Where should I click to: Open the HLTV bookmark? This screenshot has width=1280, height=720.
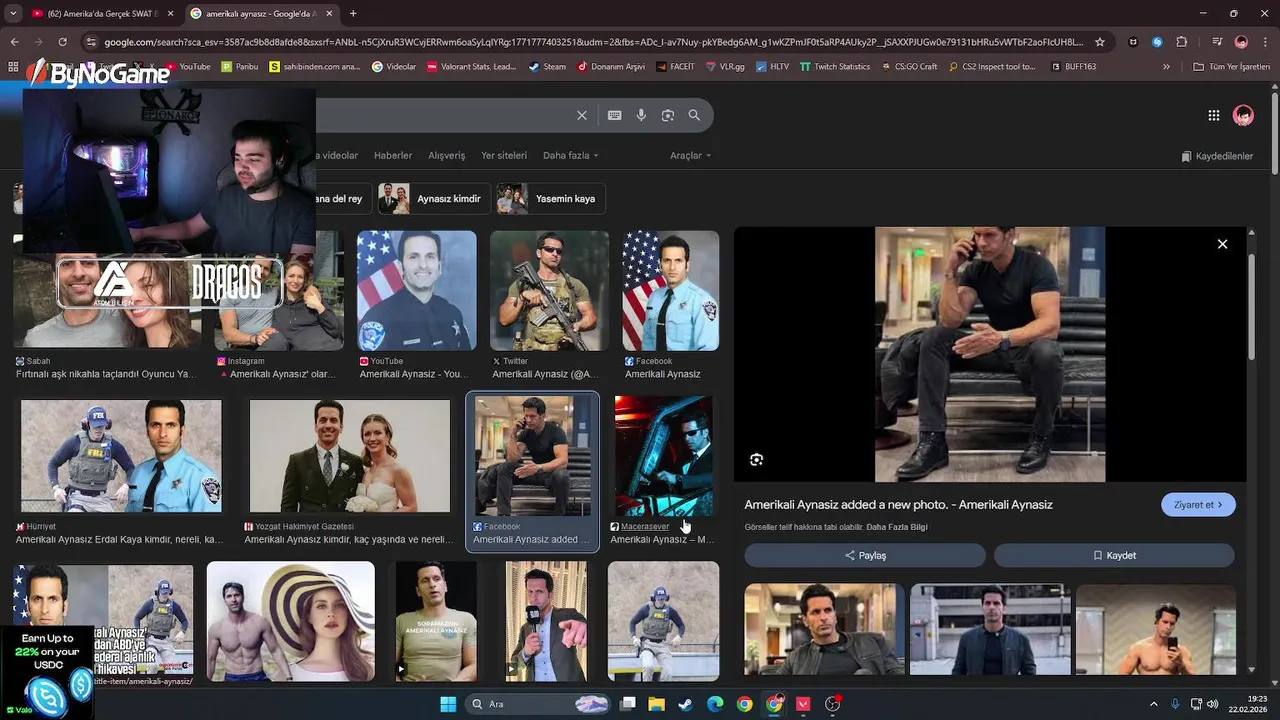[x=772, y=67]
